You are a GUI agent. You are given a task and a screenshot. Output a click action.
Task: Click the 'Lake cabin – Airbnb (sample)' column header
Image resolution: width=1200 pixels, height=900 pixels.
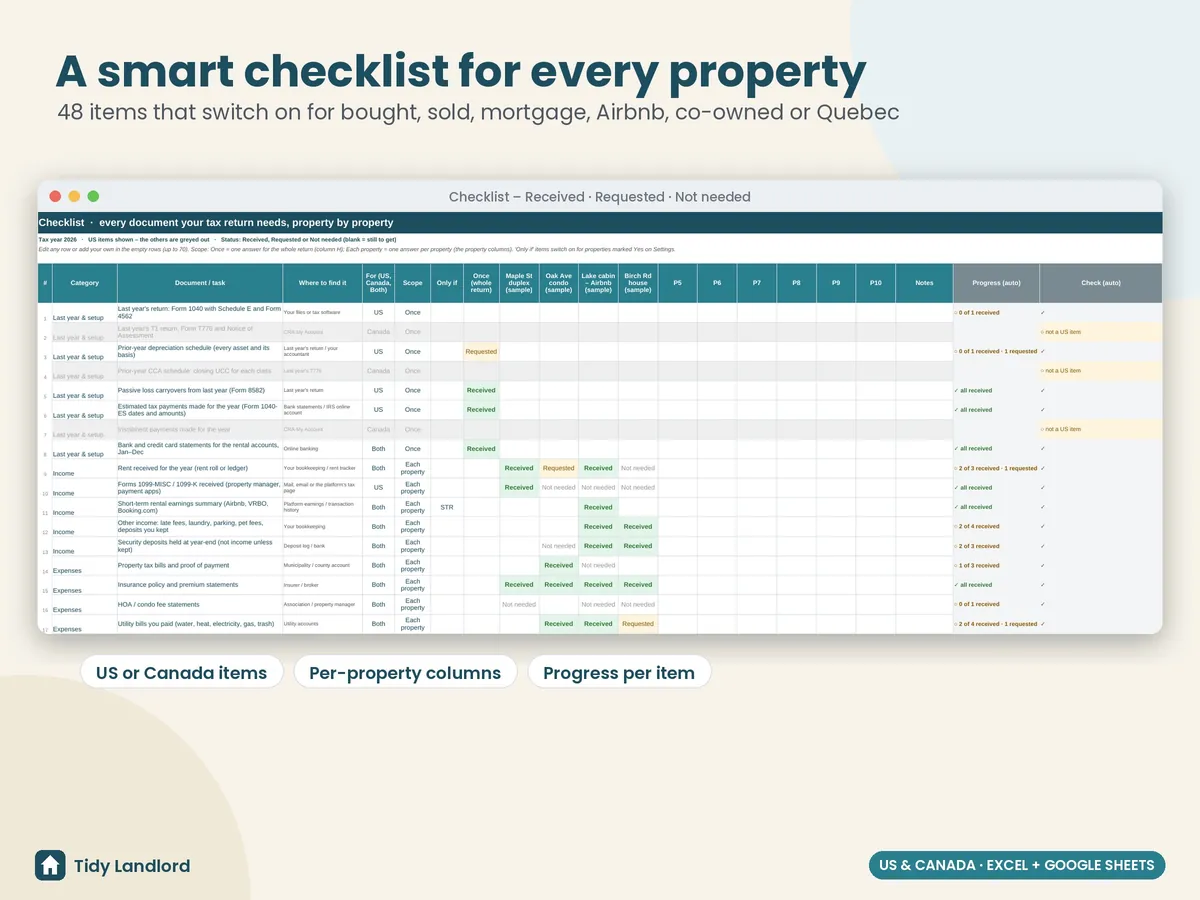pyautogui.click(x=598, y=283)
